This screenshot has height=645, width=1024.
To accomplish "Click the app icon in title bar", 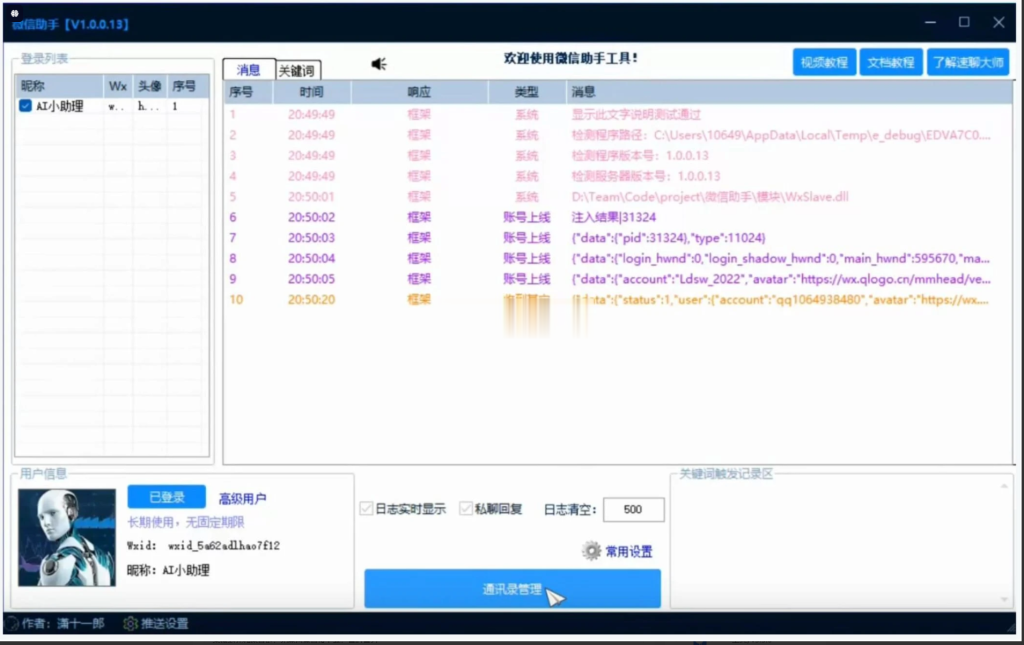I will 14,12.
